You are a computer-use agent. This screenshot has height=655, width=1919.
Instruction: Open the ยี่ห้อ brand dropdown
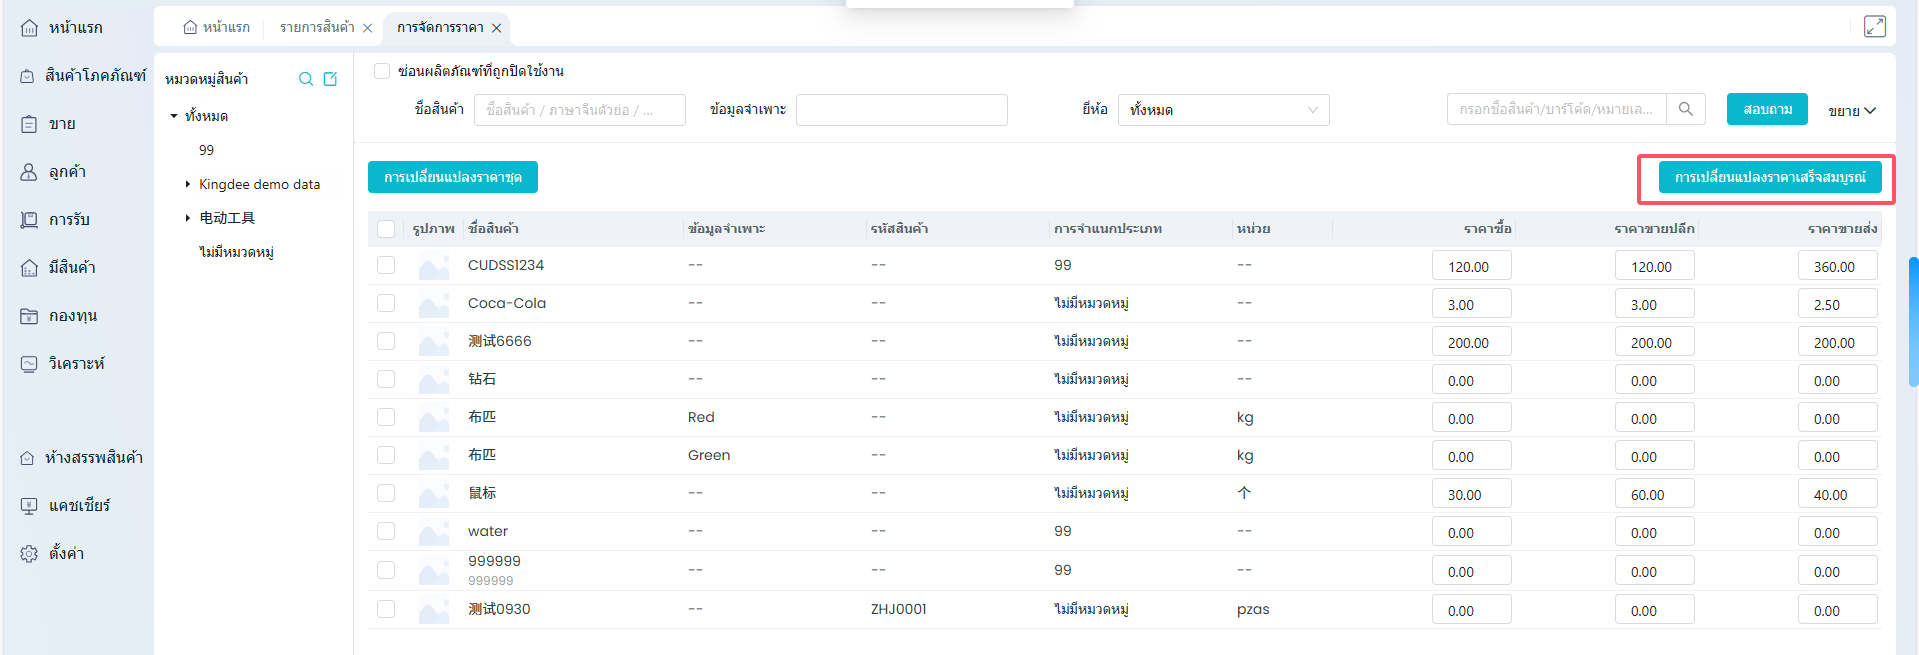[1223, 110]
